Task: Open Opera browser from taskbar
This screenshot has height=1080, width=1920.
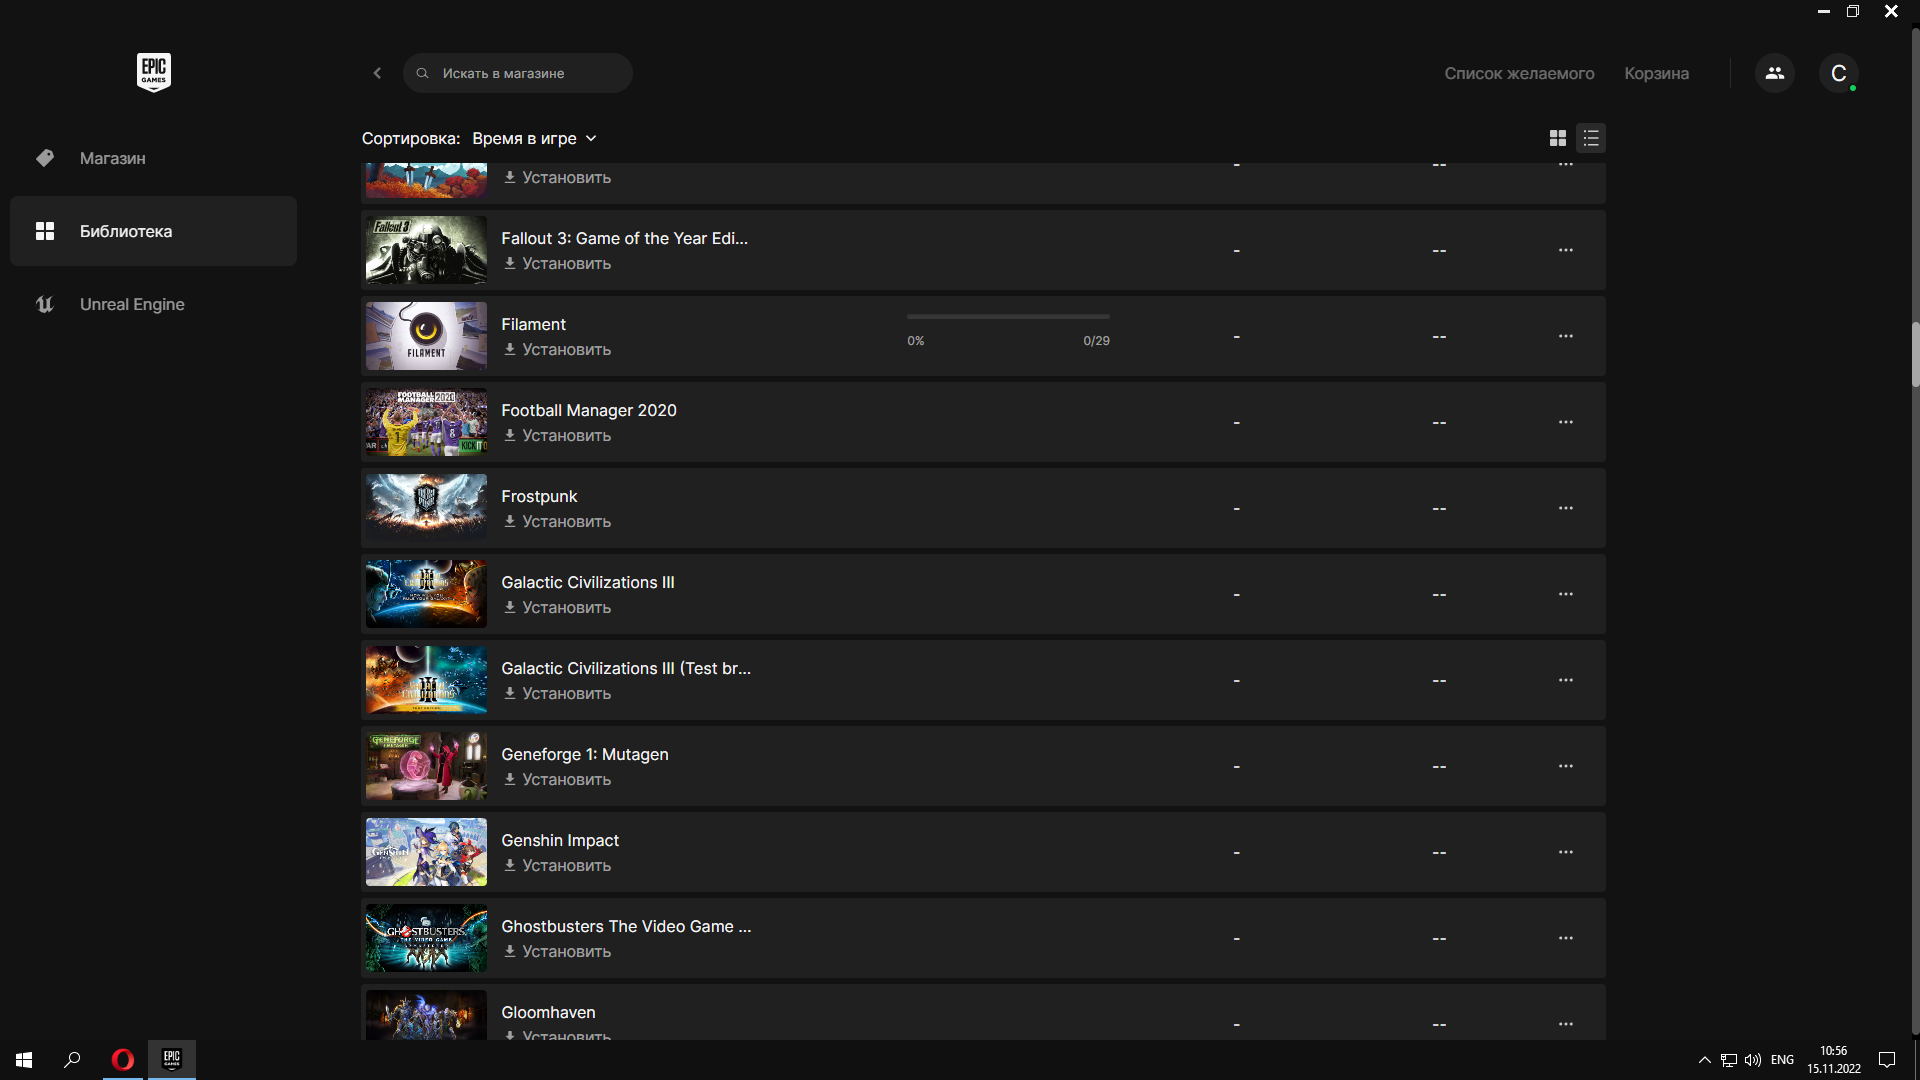Action: (122, 1059)
